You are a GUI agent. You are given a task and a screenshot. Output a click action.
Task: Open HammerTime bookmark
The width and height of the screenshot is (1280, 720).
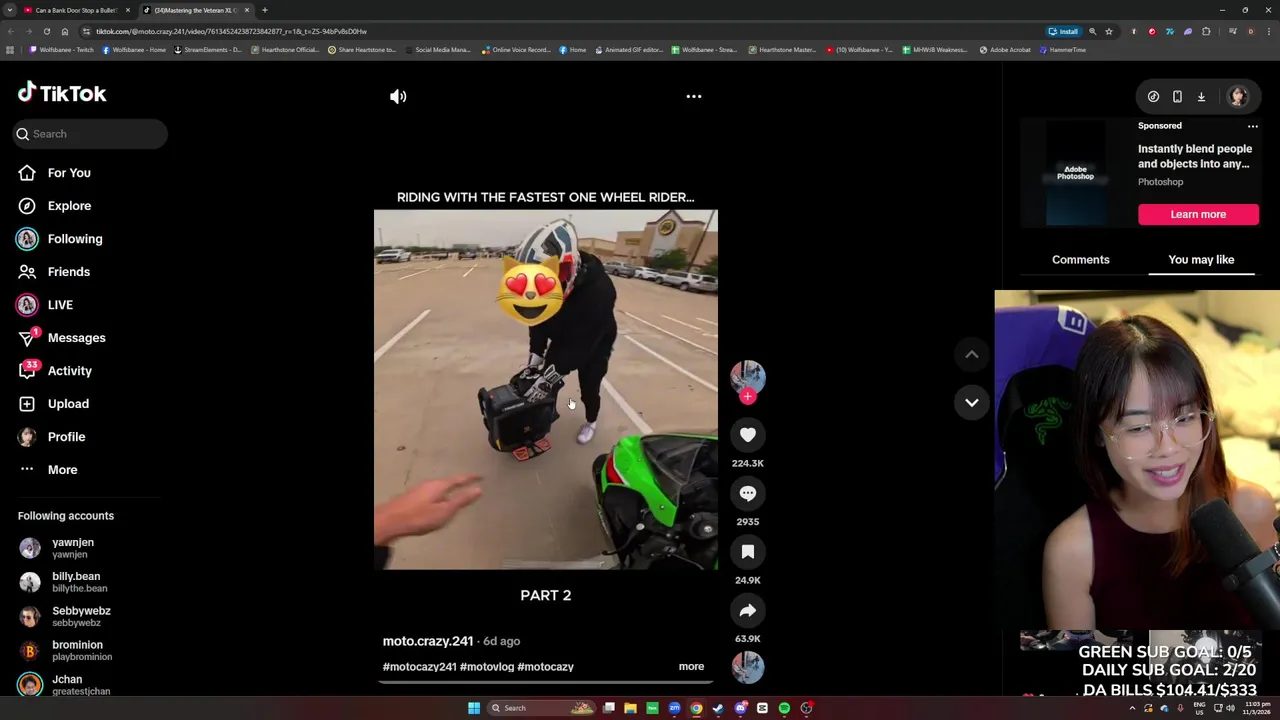point(1062,50)
